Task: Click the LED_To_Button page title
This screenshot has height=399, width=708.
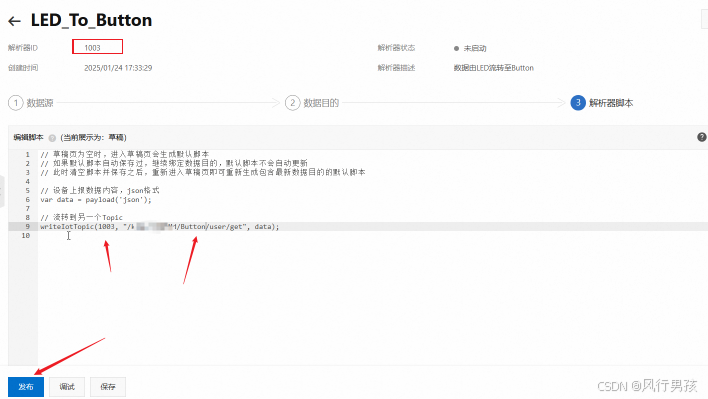Action: tap(91, 21)
